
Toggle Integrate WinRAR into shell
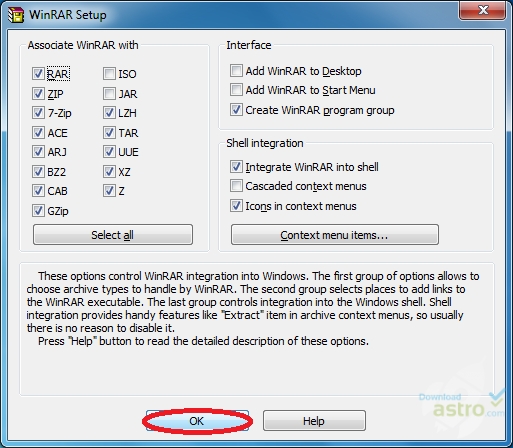tap(236, 167)
